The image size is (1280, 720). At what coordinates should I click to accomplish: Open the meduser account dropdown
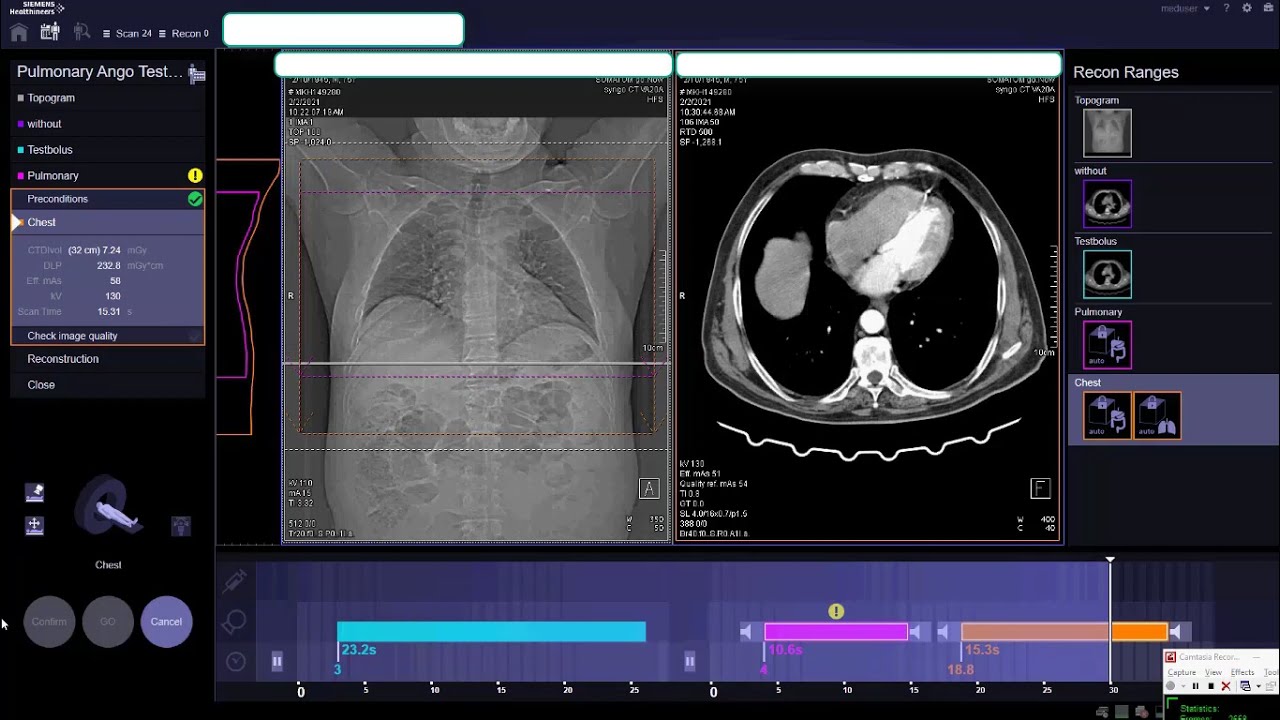[1185, 8]
